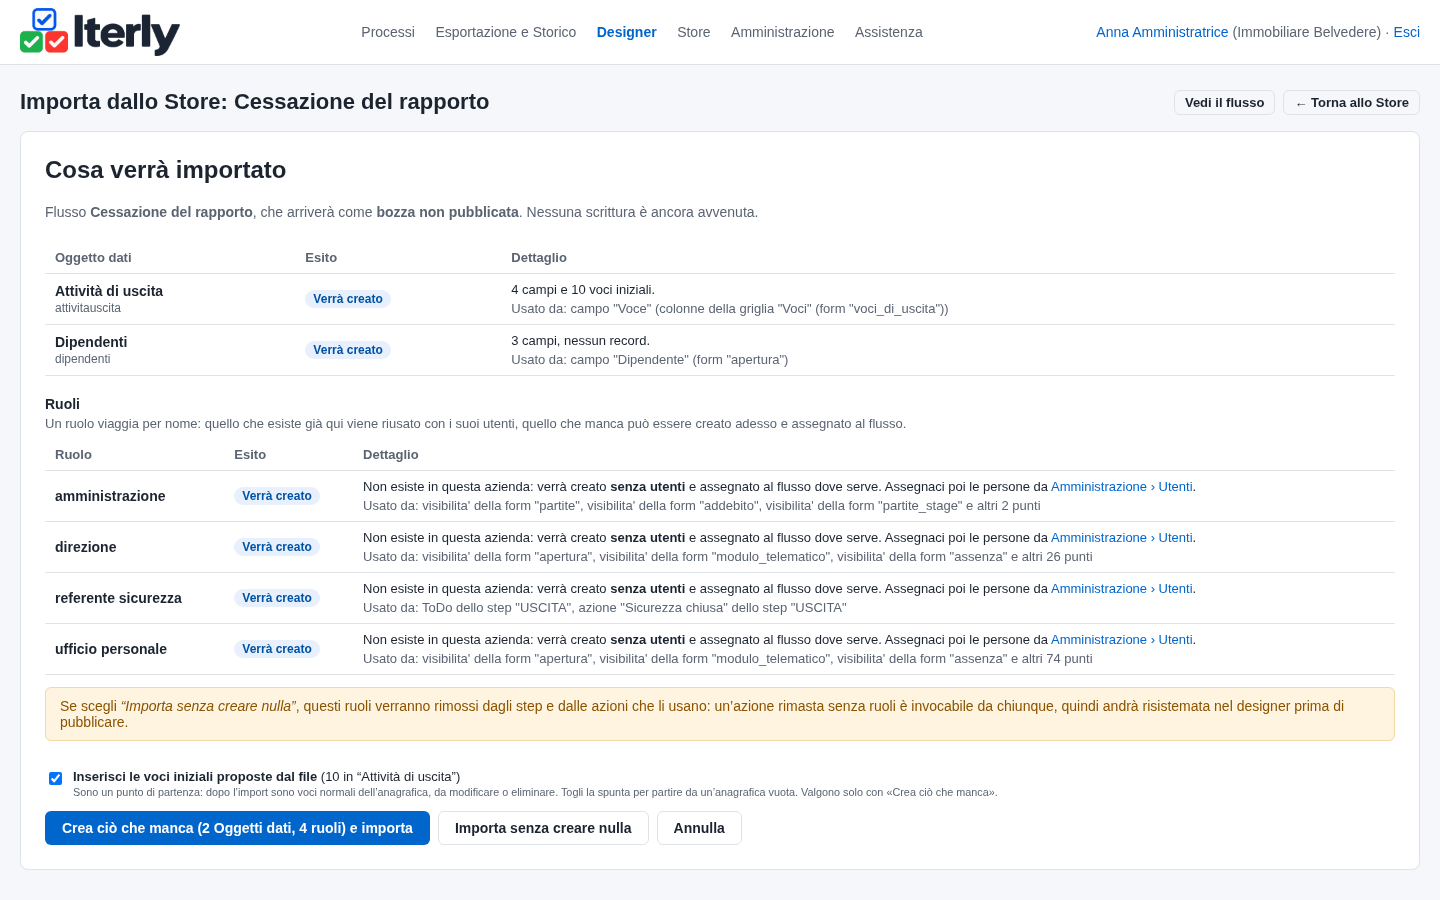1440x900 pixels.
Task: Click the text '3 campi, nessun record.'
Action: 580,341
